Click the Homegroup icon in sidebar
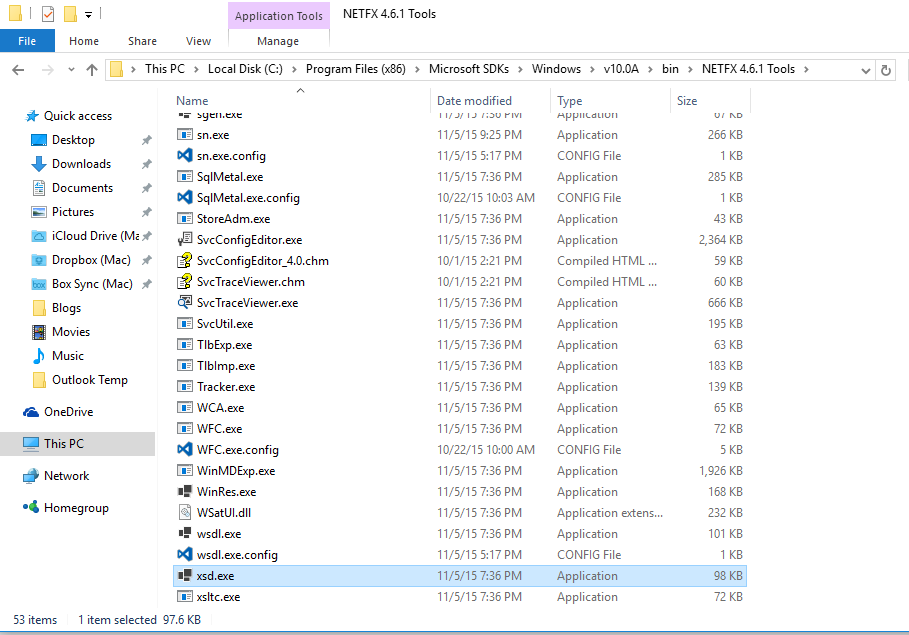This screenshot has width=909, height=635. [31, 507]
